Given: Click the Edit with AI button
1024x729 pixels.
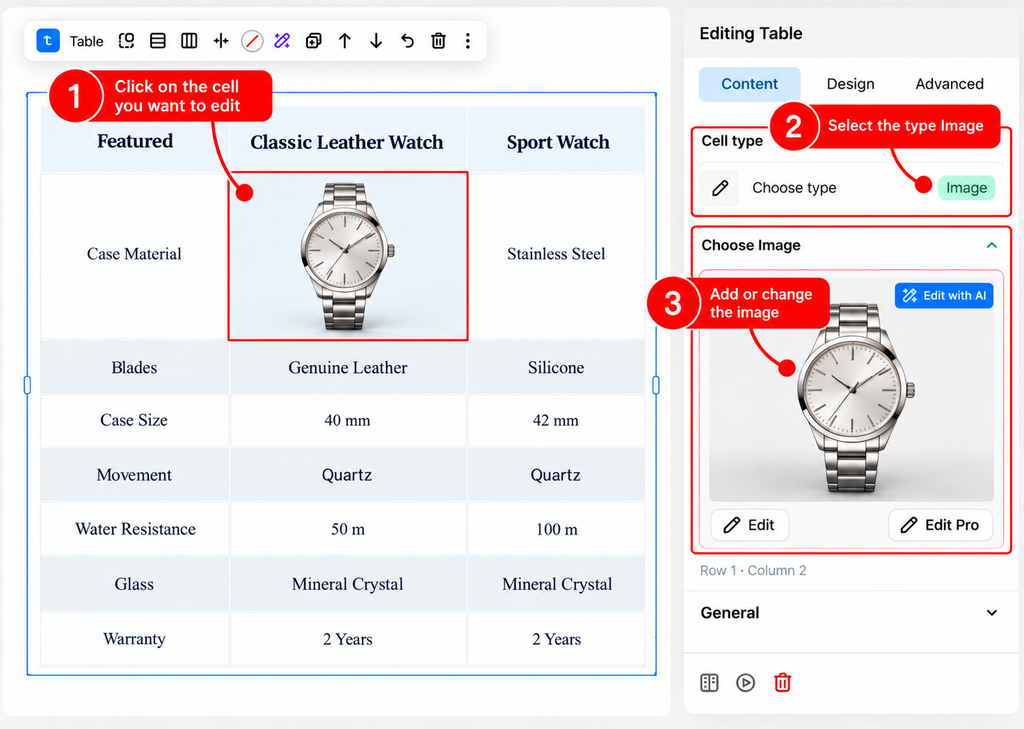Looking at the screenshot, I should tap(944, 296).
